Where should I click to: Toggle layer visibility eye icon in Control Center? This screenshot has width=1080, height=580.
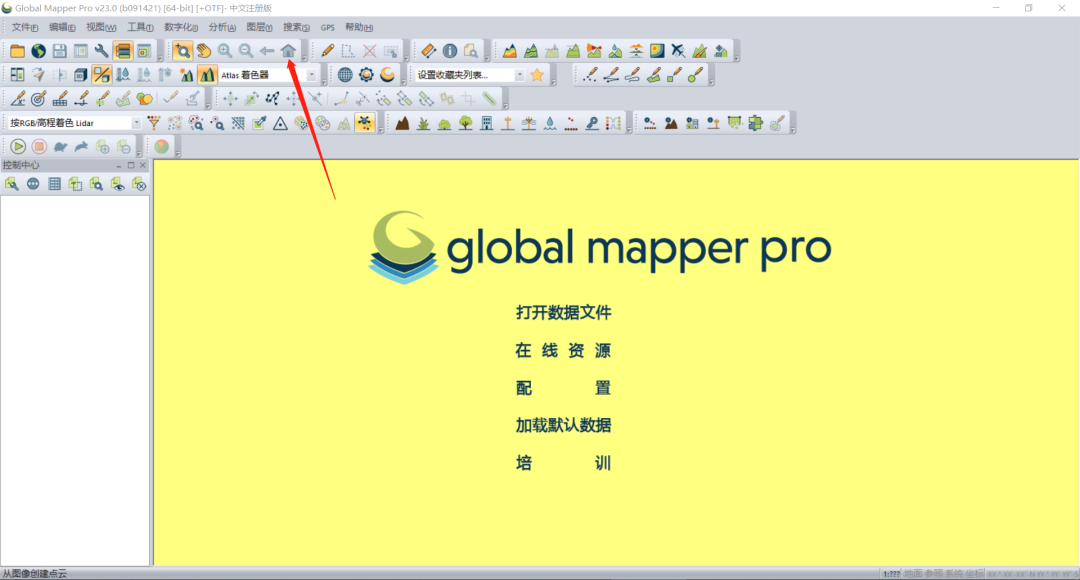click(x=118, y=184)
